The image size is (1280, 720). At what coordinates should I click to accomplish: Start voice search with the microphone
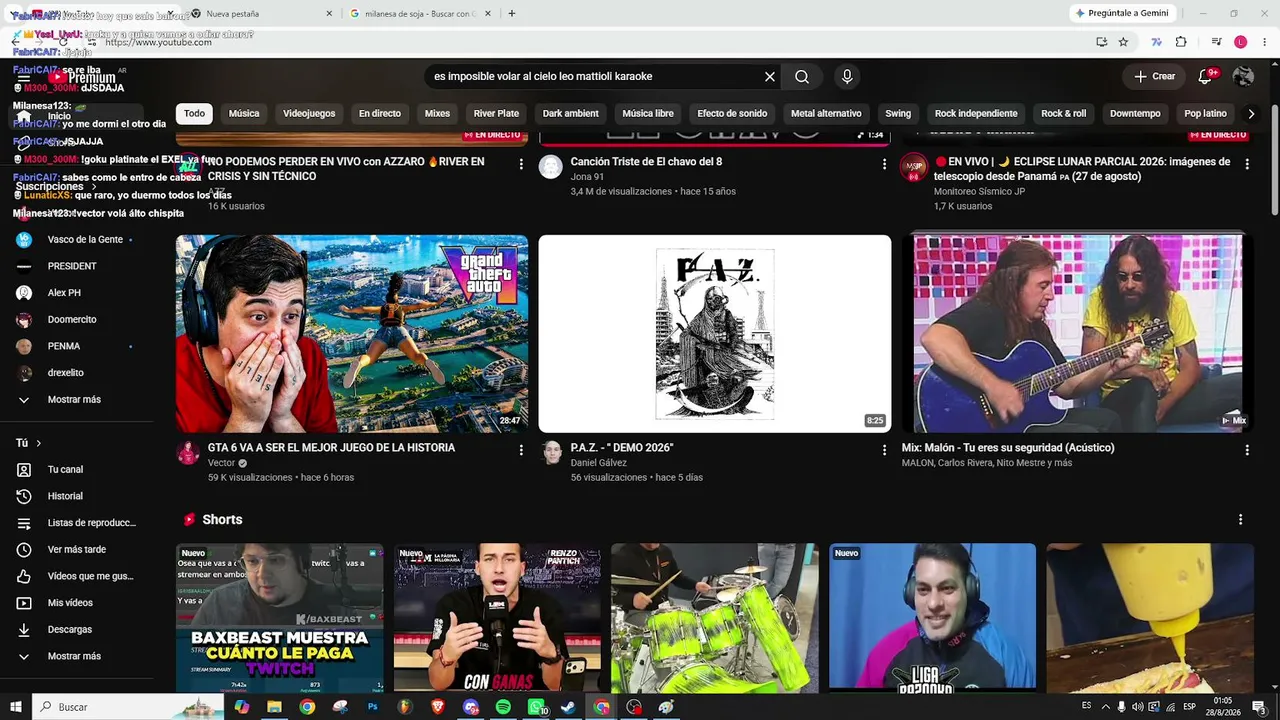[847, 77]
